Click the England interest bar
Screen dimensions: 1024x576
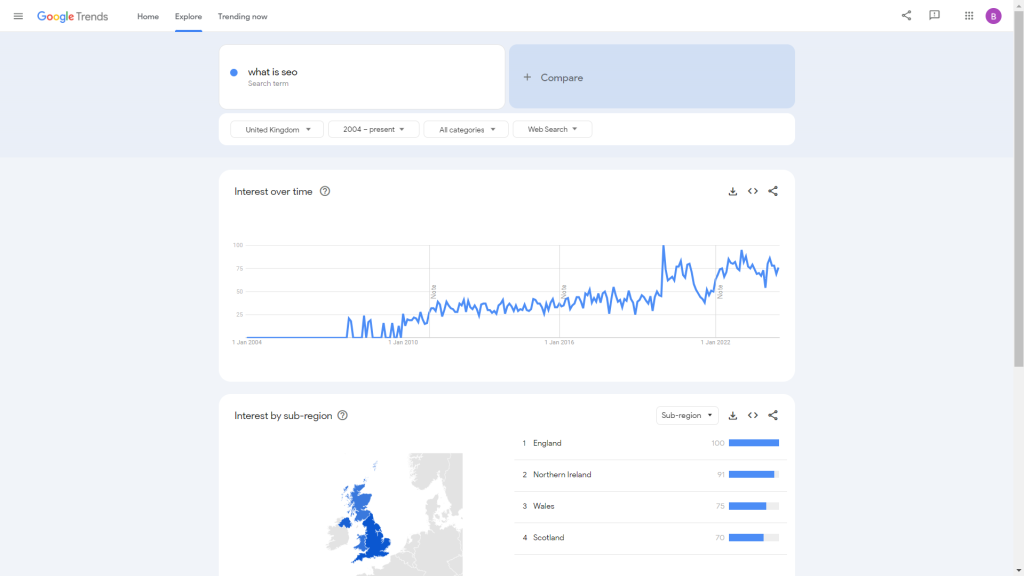point(755,443)
